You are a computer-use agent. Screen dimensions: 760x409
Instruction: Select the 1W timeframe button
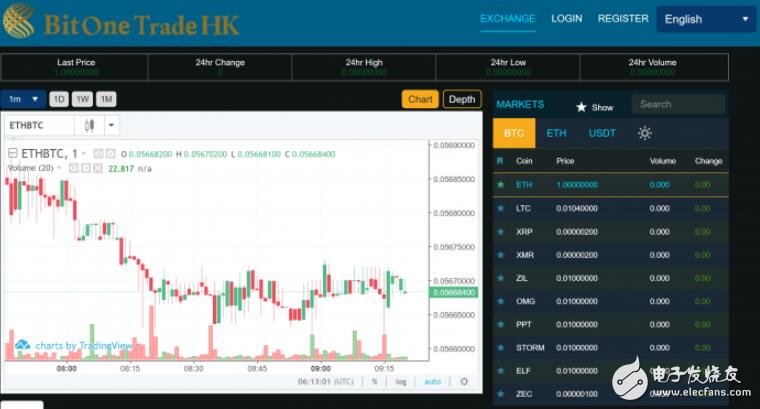pos(82,99)
